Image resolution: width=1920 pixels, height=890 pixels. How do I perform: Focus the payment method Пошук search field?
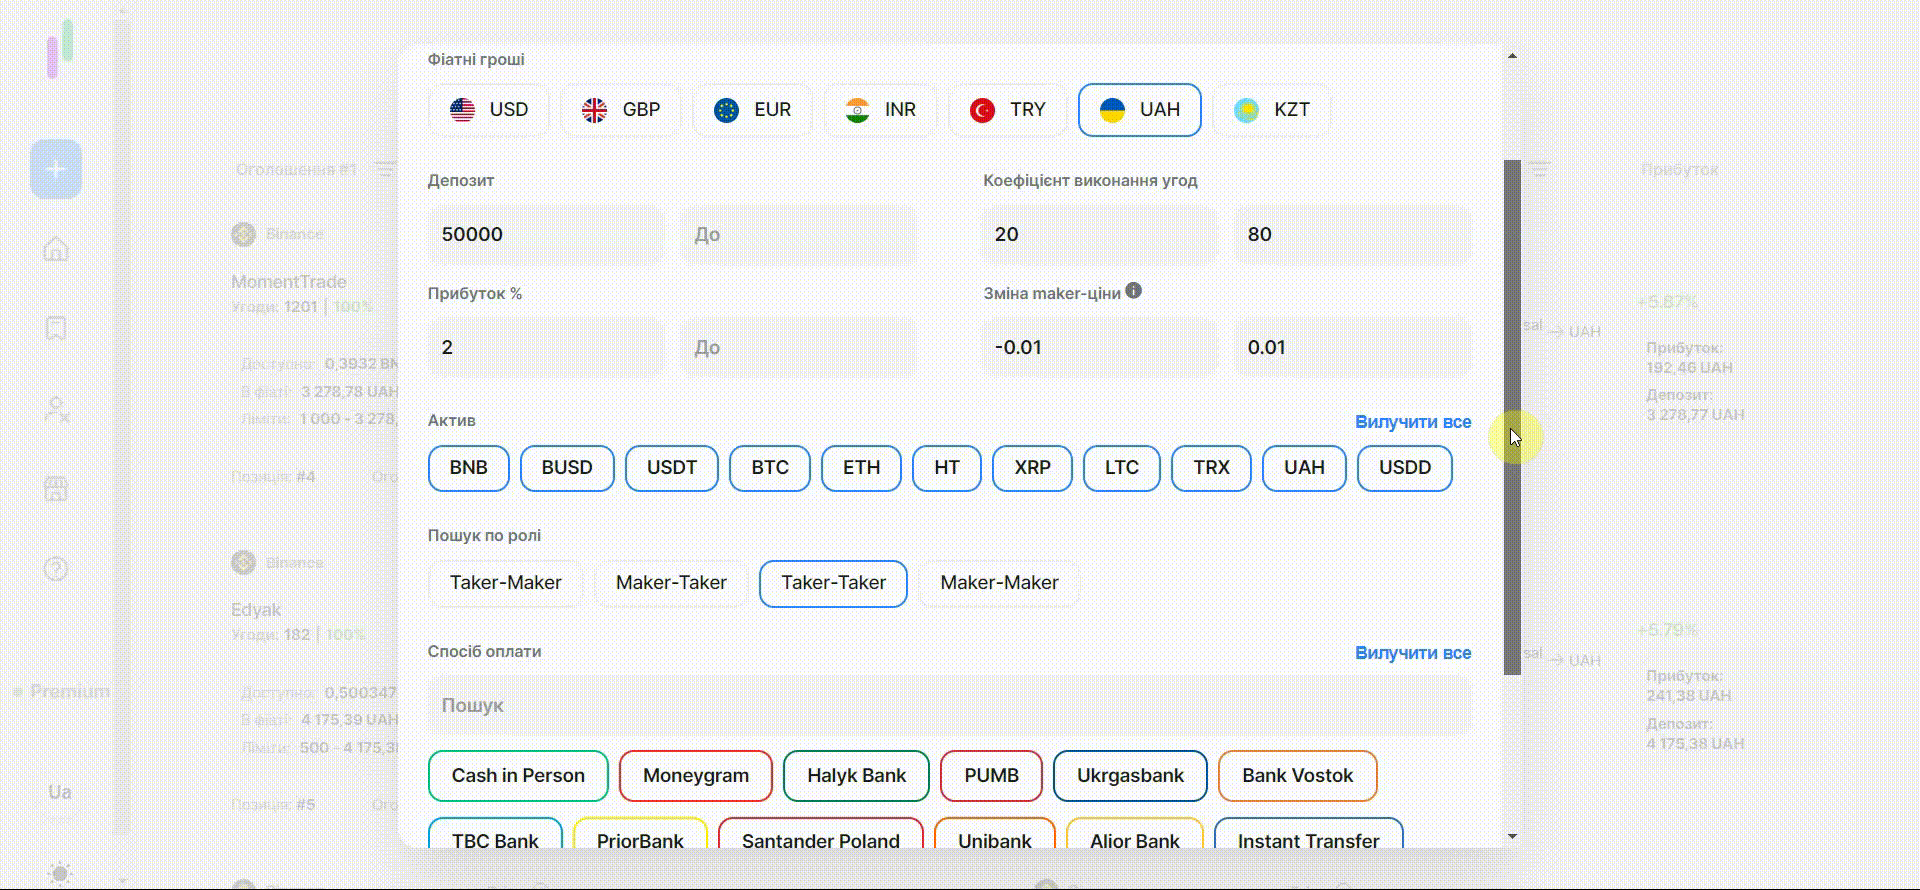[x=948, y=706]
